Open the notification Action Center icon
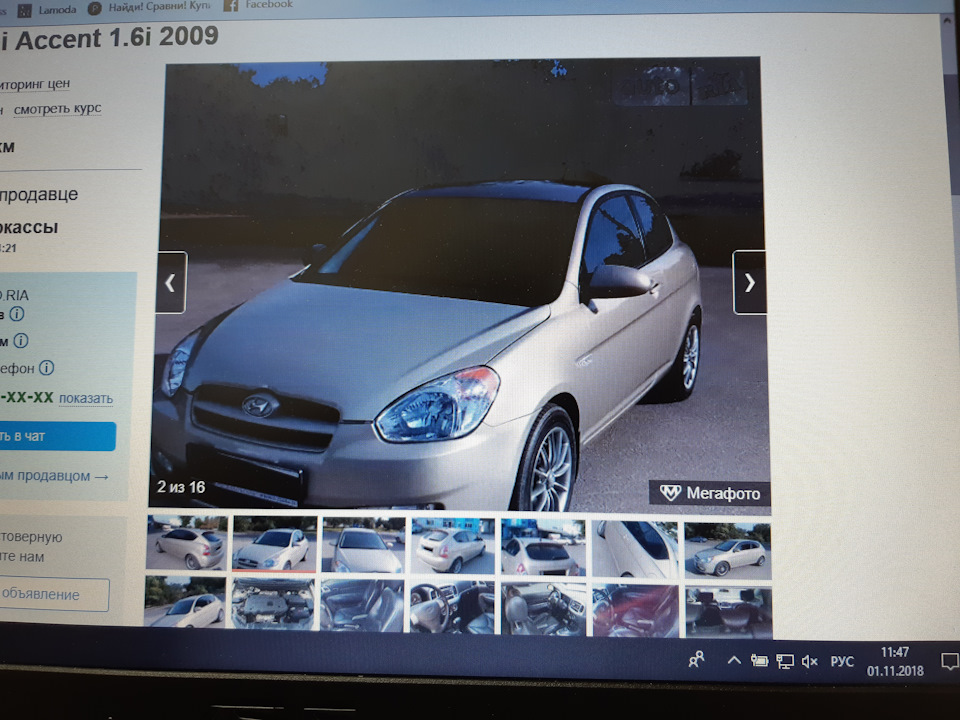960x720 pixels. click(950, 662)
